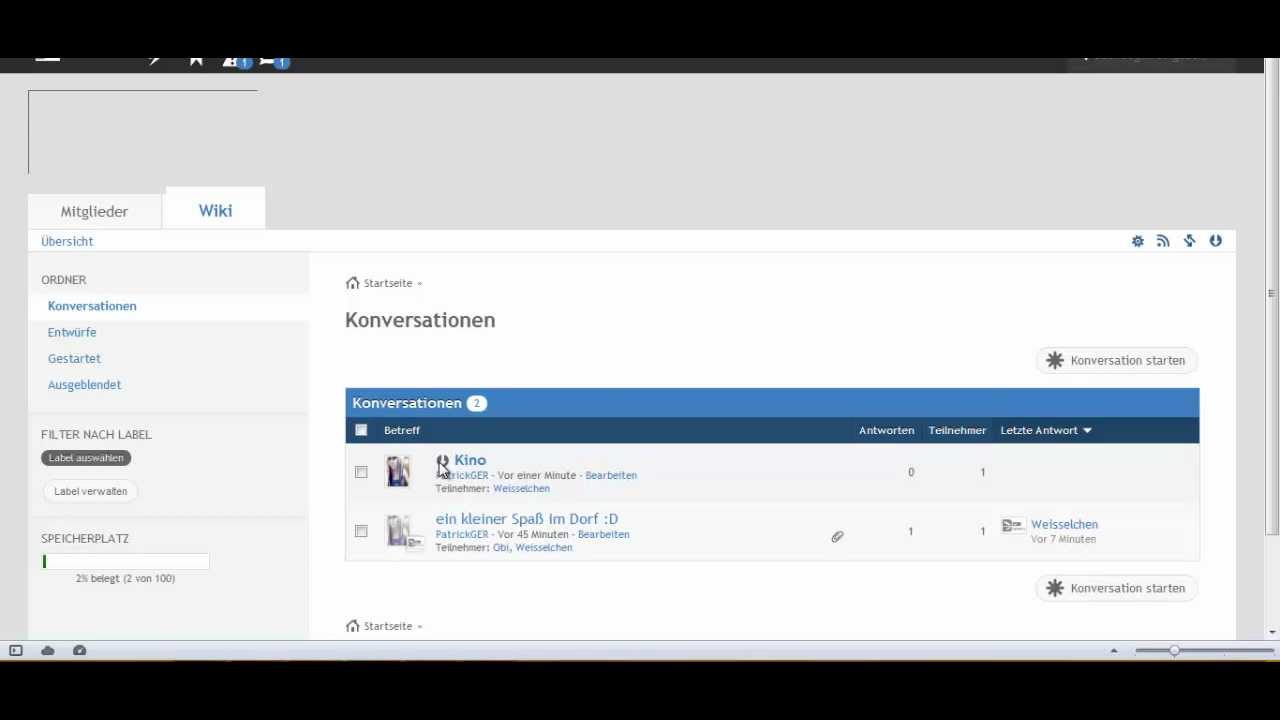Open the settings gear icon below the tabs
The image size is (1280, 720).
(1138, 241)
